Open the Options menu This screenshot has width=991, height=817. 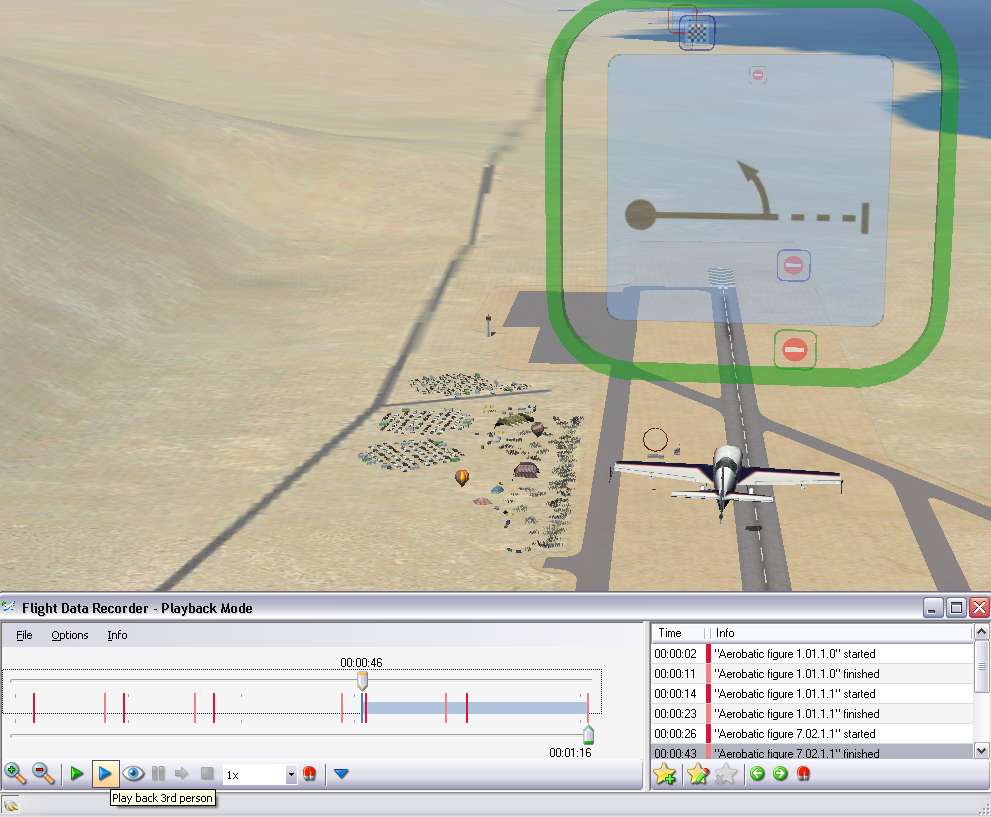[x=70, y=635]
